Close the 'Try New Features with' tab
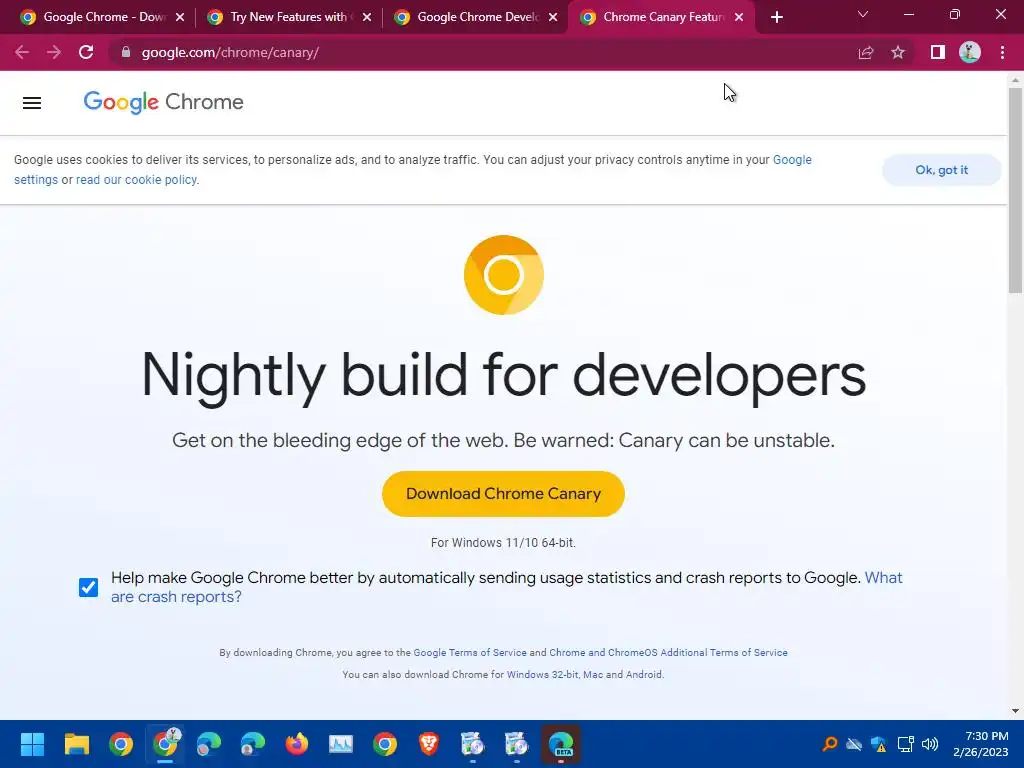This screenshot has height=768, width=1024. tap(367, 17)
